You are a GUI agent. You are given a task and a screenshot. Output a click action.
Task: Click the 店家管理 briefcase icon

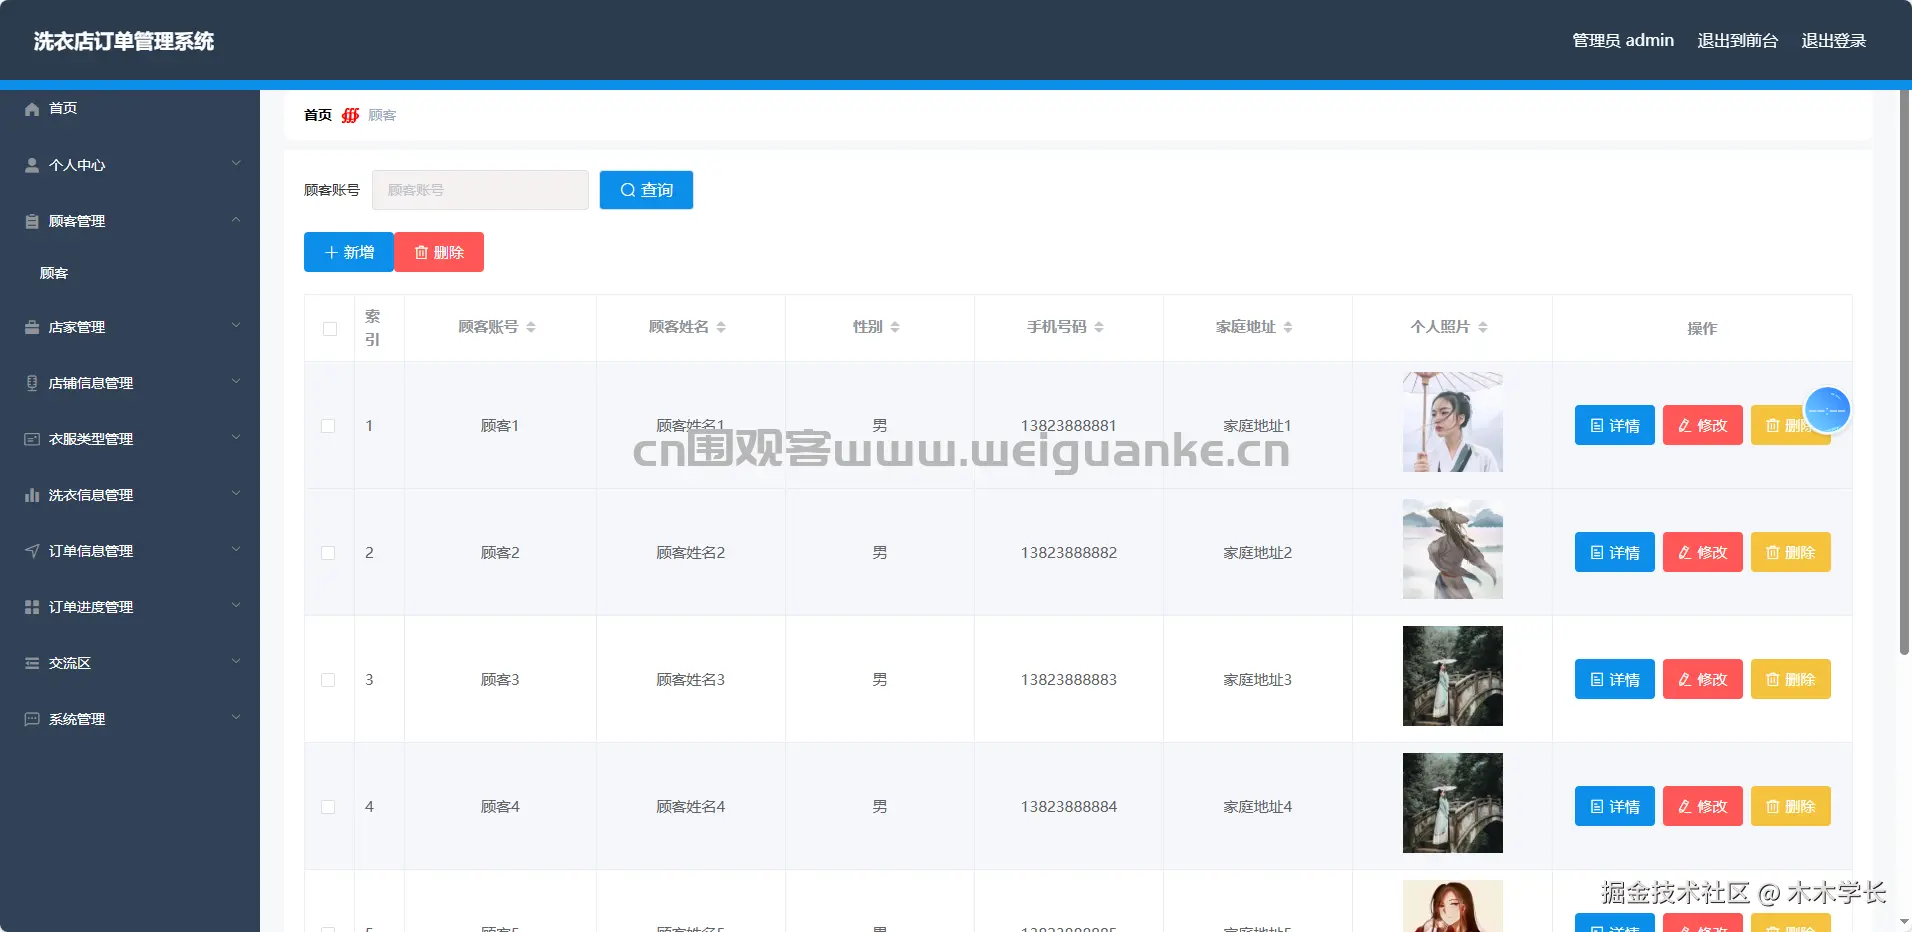coord(32,327)
